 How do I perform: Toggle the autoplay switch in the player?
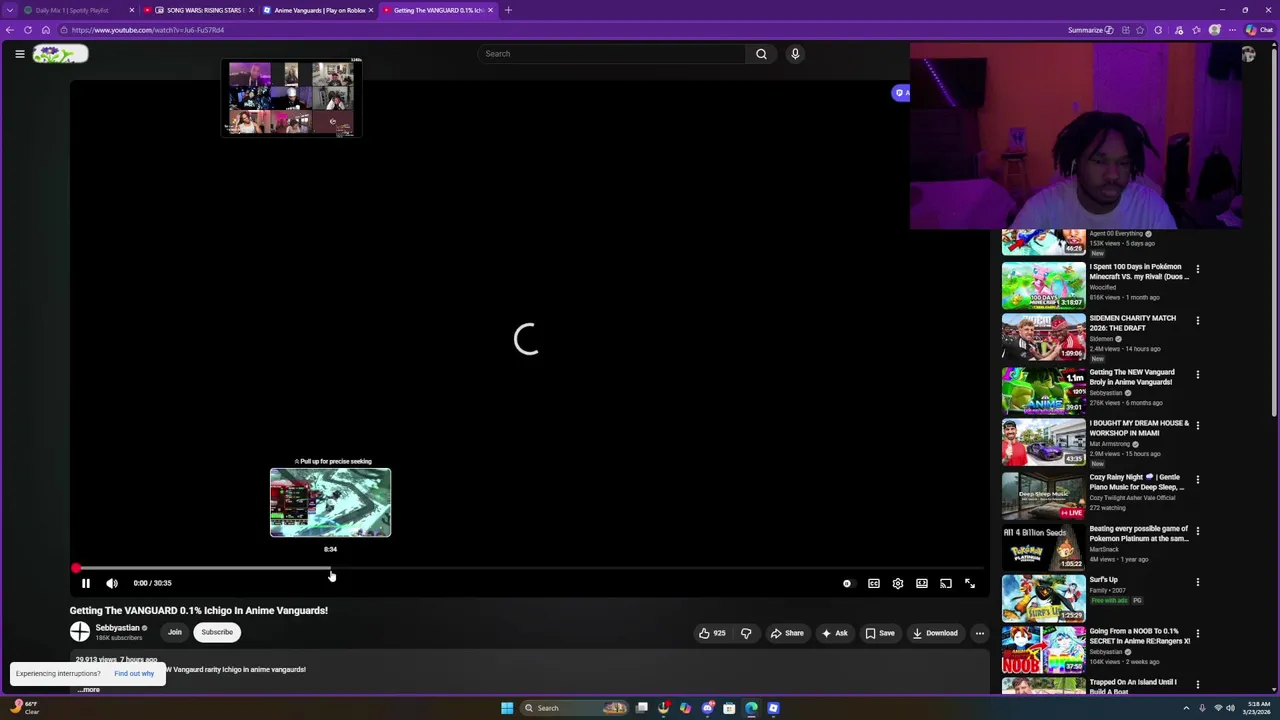click(847, 583)
